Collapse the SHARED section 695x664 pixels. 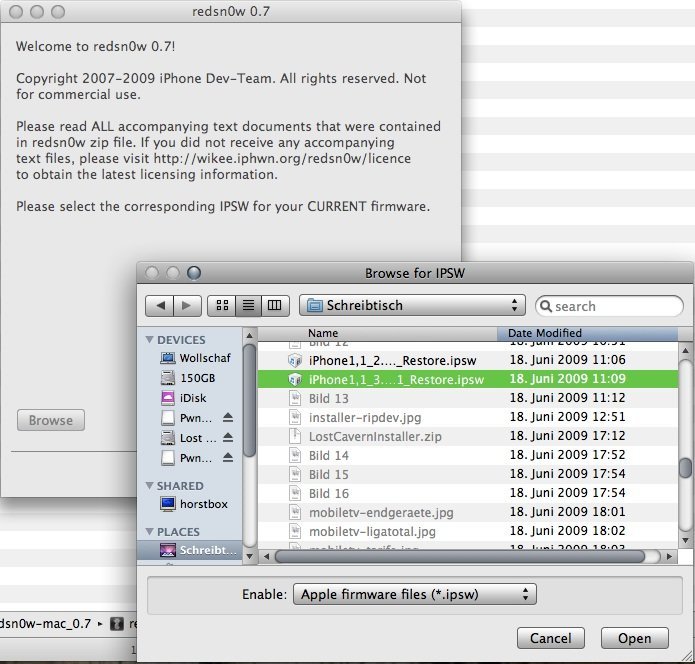coord(149,486)
